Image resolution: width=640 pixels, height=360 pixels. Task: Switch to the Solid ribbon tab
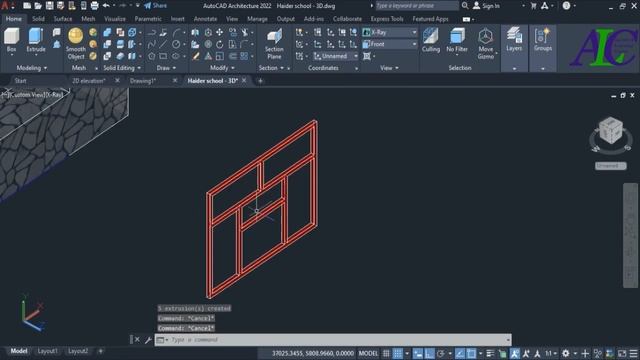38,19
